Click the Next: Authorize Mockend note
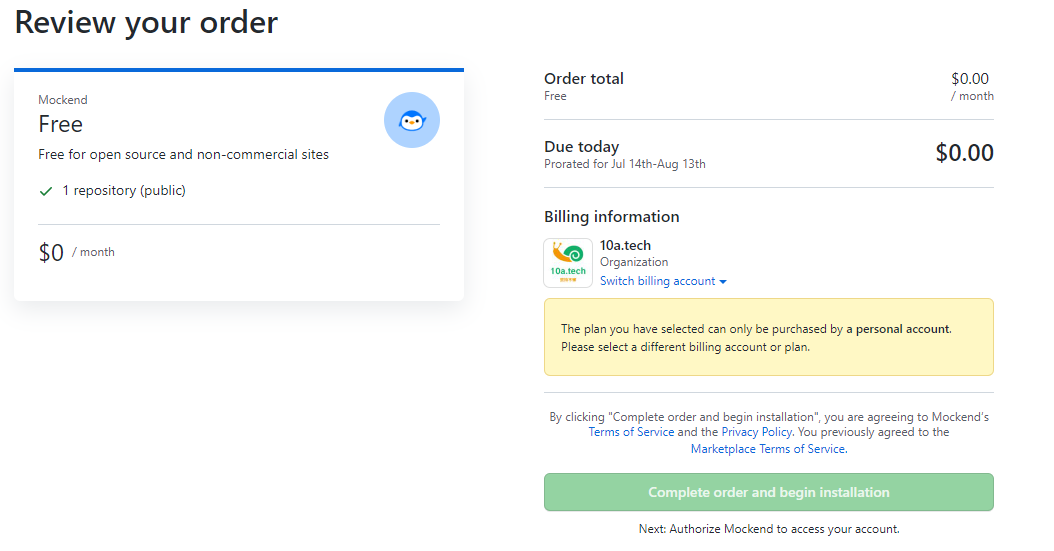 (768, 529)
